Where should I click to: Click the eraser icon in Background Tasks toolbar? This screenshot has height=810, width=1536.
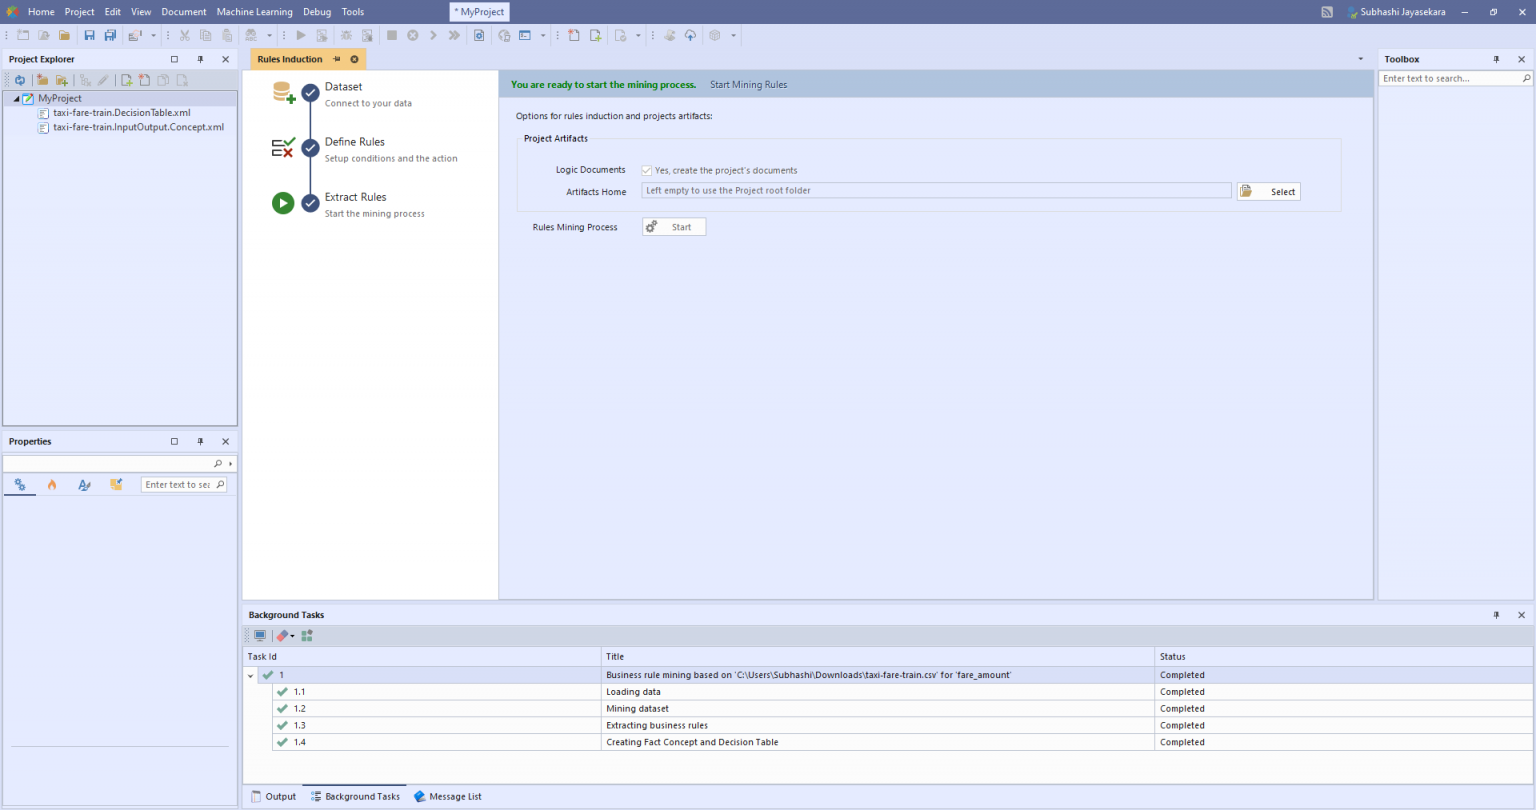(x=282, y=635)
